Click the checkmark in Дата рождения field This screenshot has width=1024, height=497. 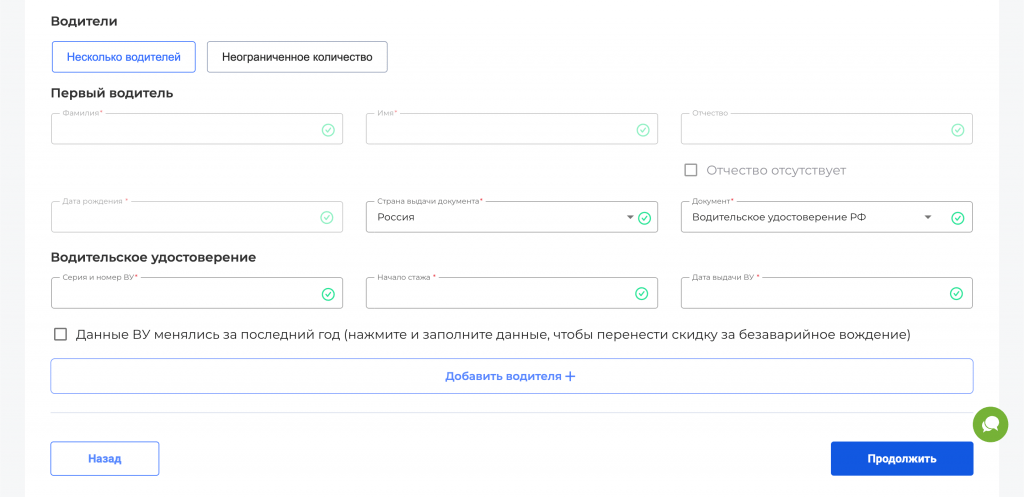327,218
